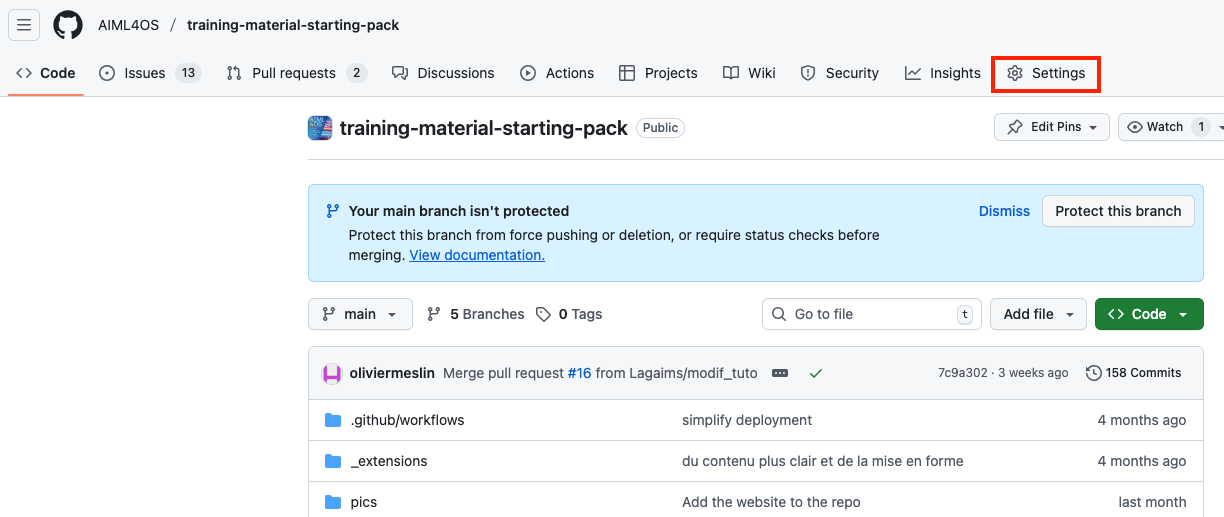Click oliviermeslin's user avatar
This screenshot has height=517, width=1224.
click(332, 373)
